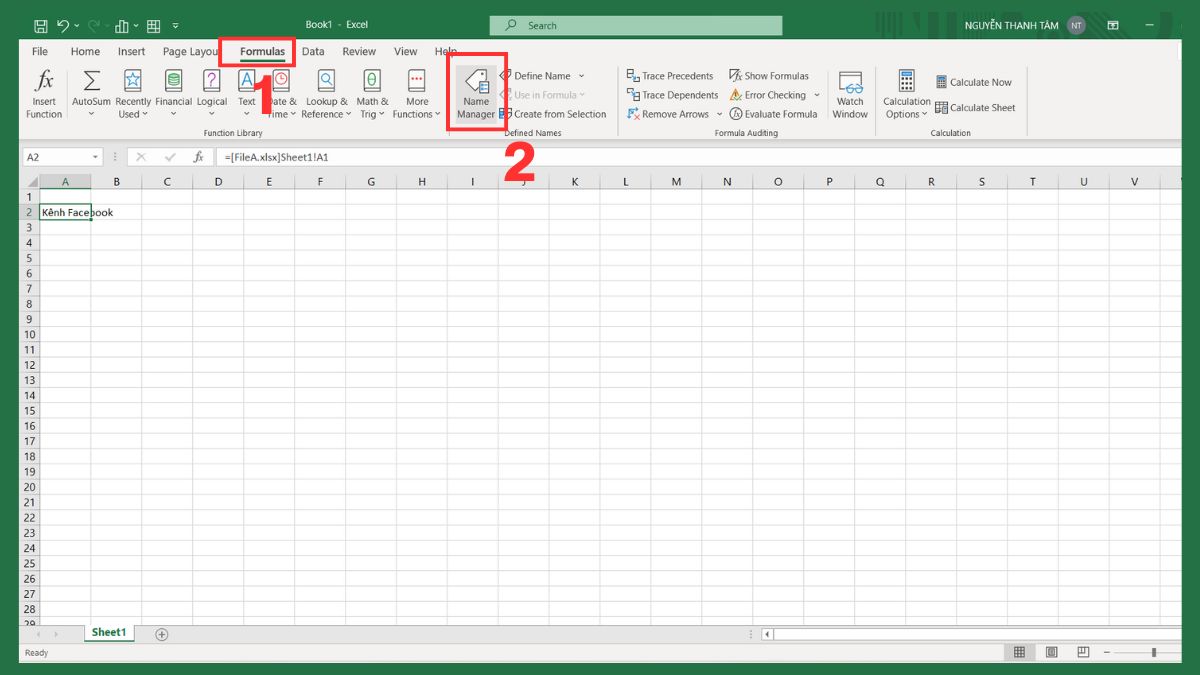1200x675 pixels.
Task: Click the Insert Function fx ribbon button
Action: 44,95
